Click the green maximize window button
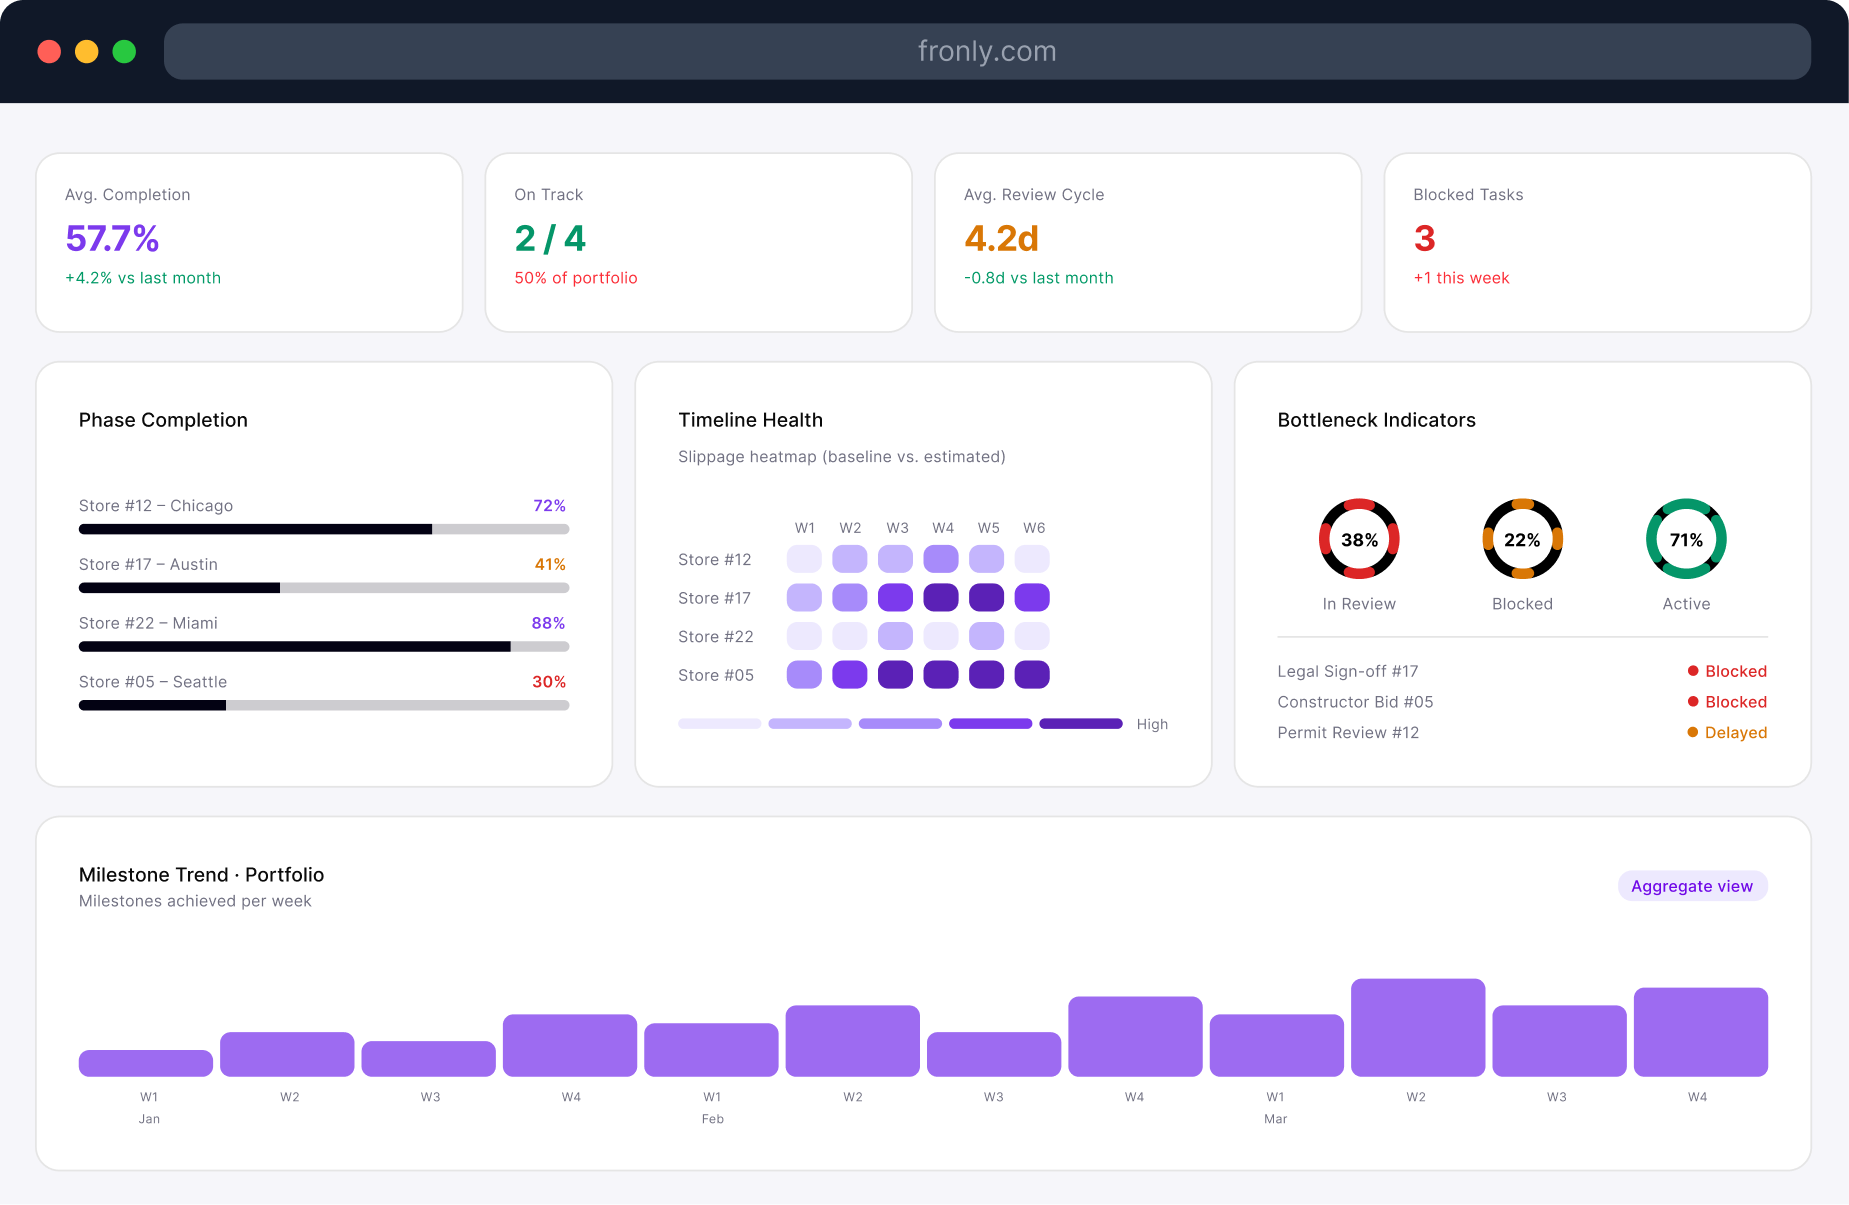Image resolution: width=1849 pixels, height=1205 pixels. 124,51
